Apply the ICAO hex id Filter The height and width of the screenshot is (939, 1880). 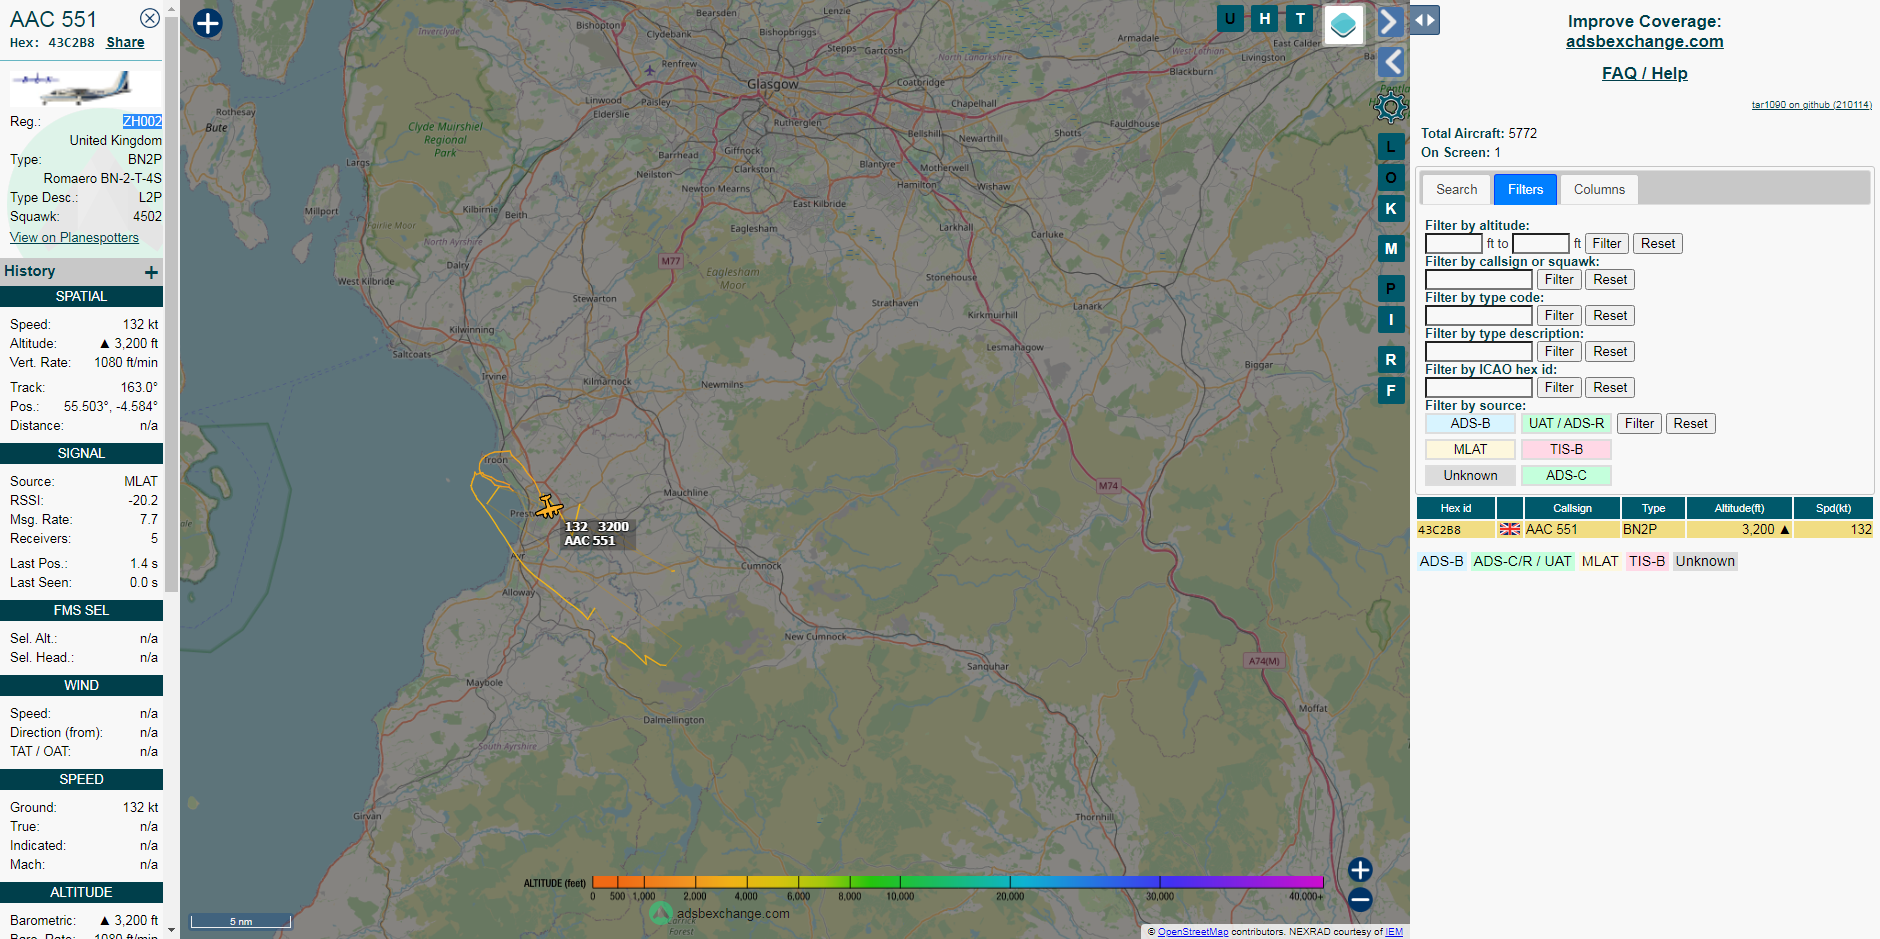1558,387
